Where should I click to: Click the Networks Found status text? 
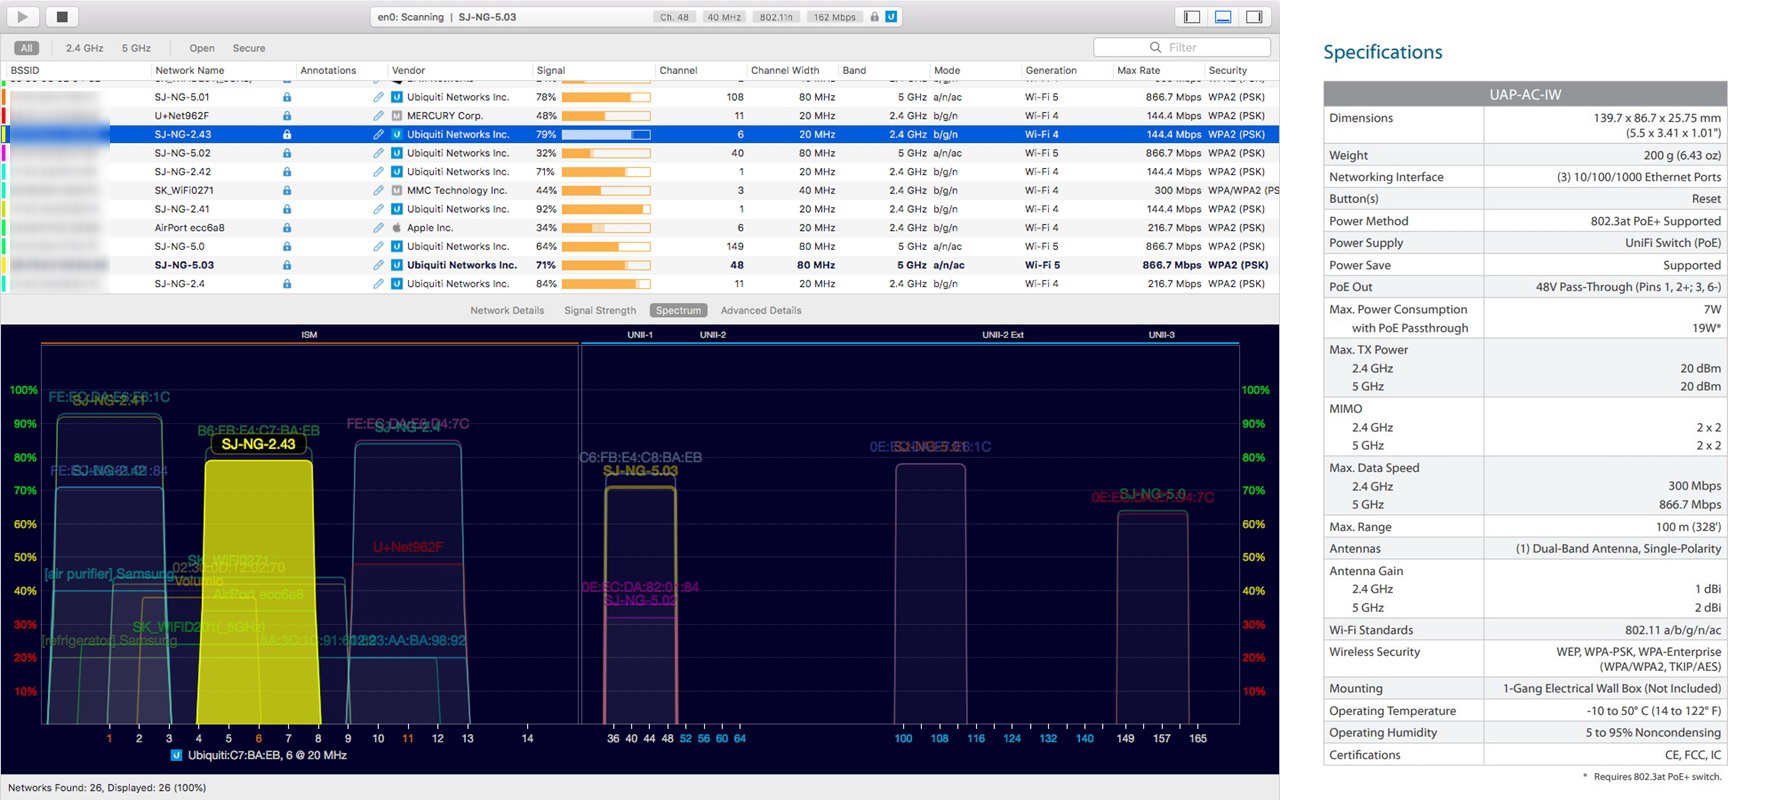[107, 787]
